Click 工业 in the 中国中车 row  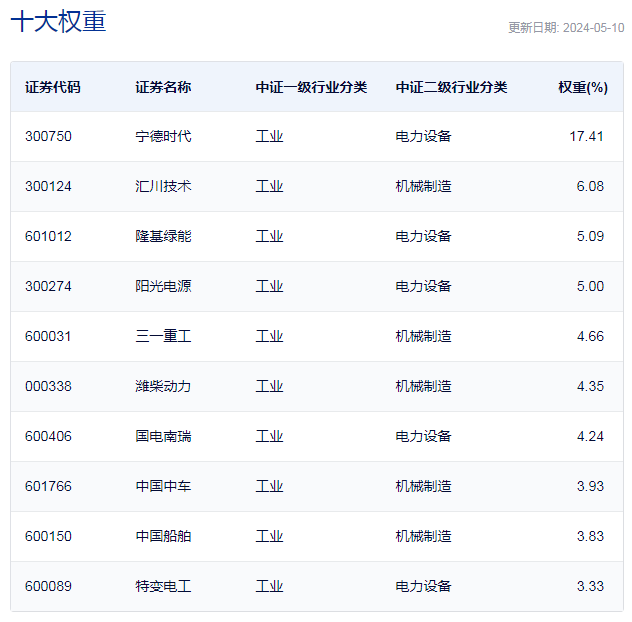(269, 486)
